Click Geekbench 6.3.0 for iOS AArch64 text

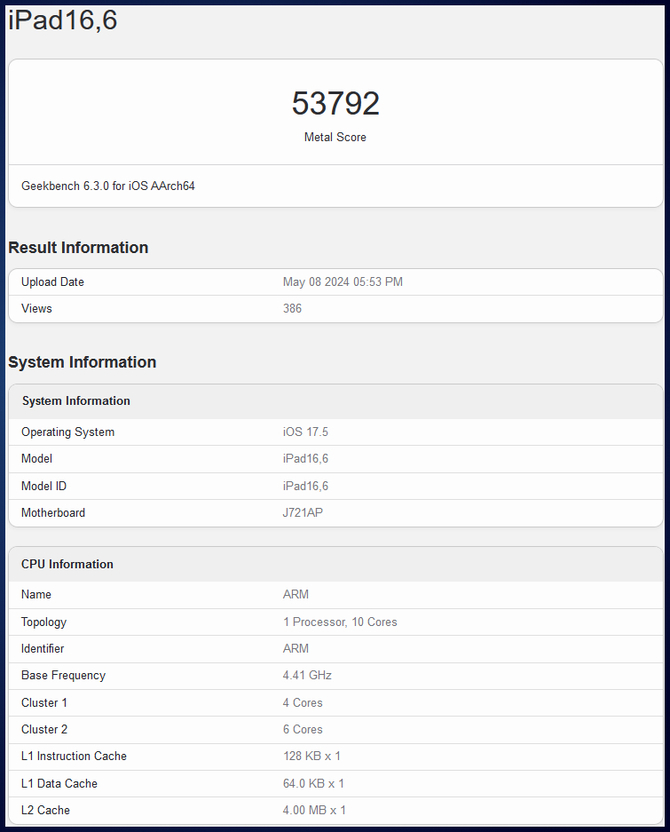click(x=108, y=186)
